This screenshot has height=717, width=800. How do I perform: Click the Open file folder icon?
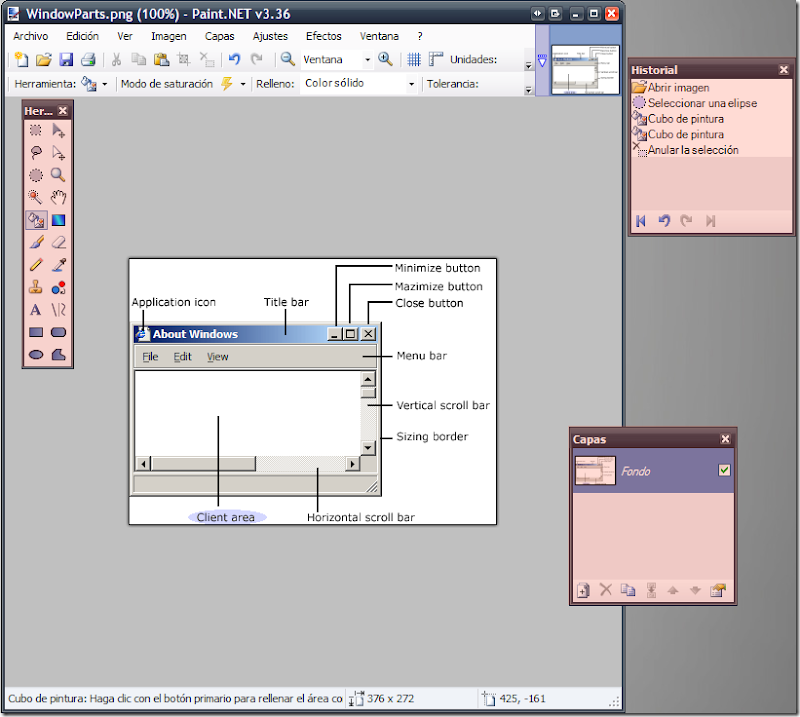(x=43, y=60)
